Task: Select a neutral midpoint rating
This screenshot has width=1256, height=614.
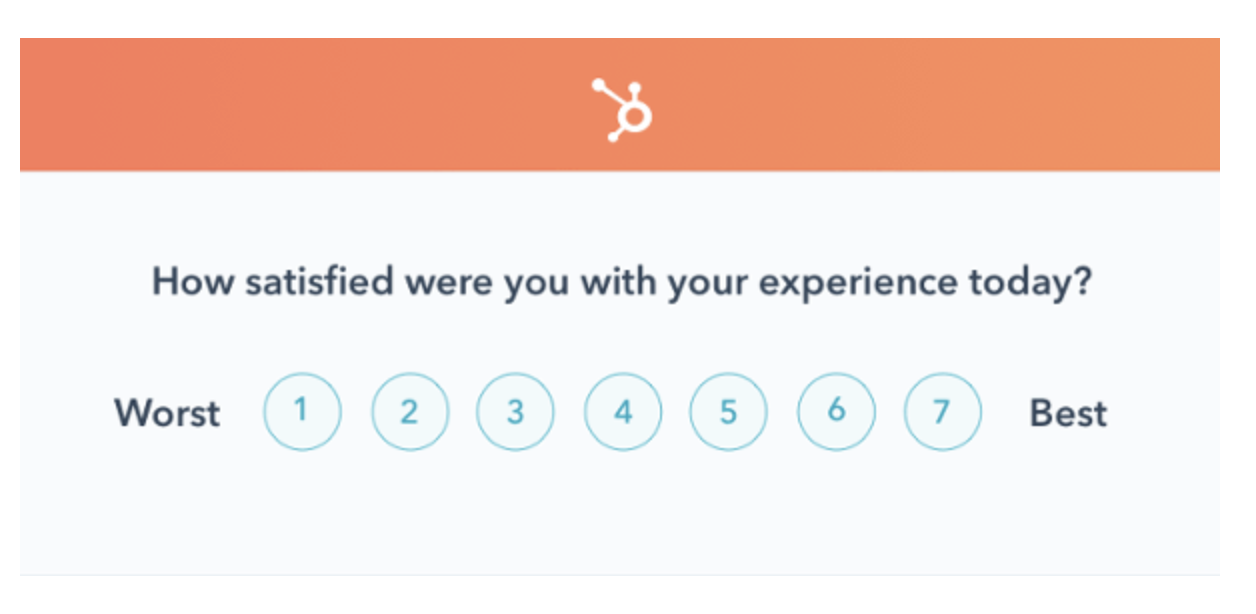Action: pyautogui.click(x=622, y=412)
